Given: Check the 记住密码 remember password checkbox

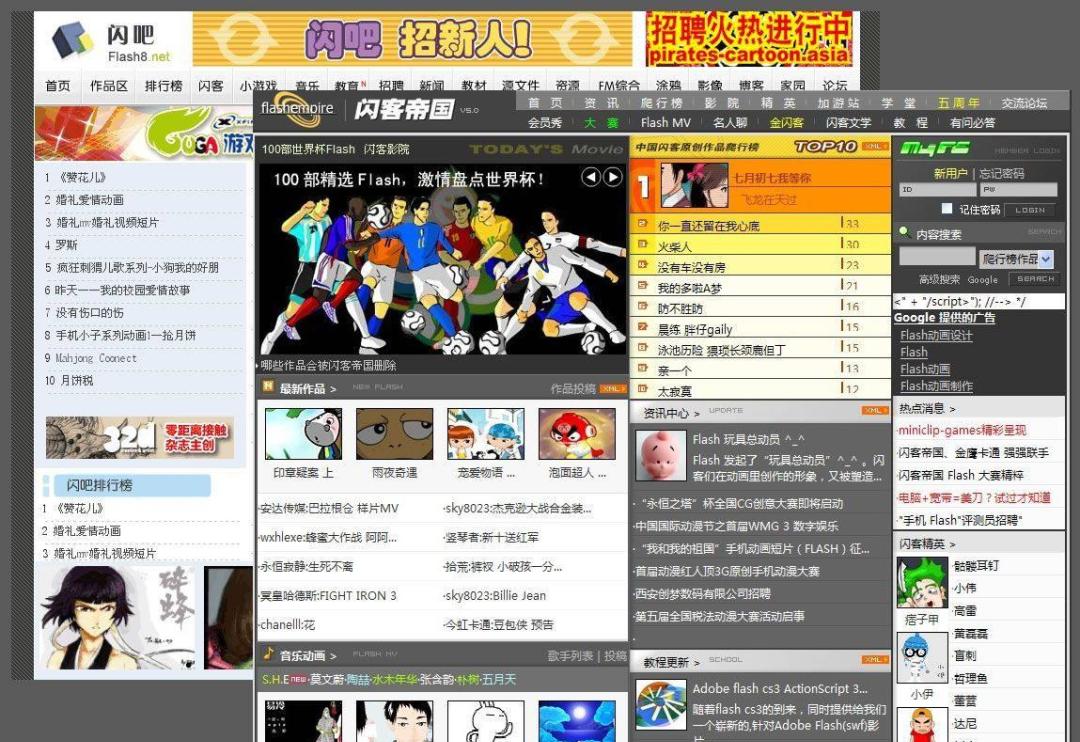Looking at the screenshot, I should (x=947, y=209).
